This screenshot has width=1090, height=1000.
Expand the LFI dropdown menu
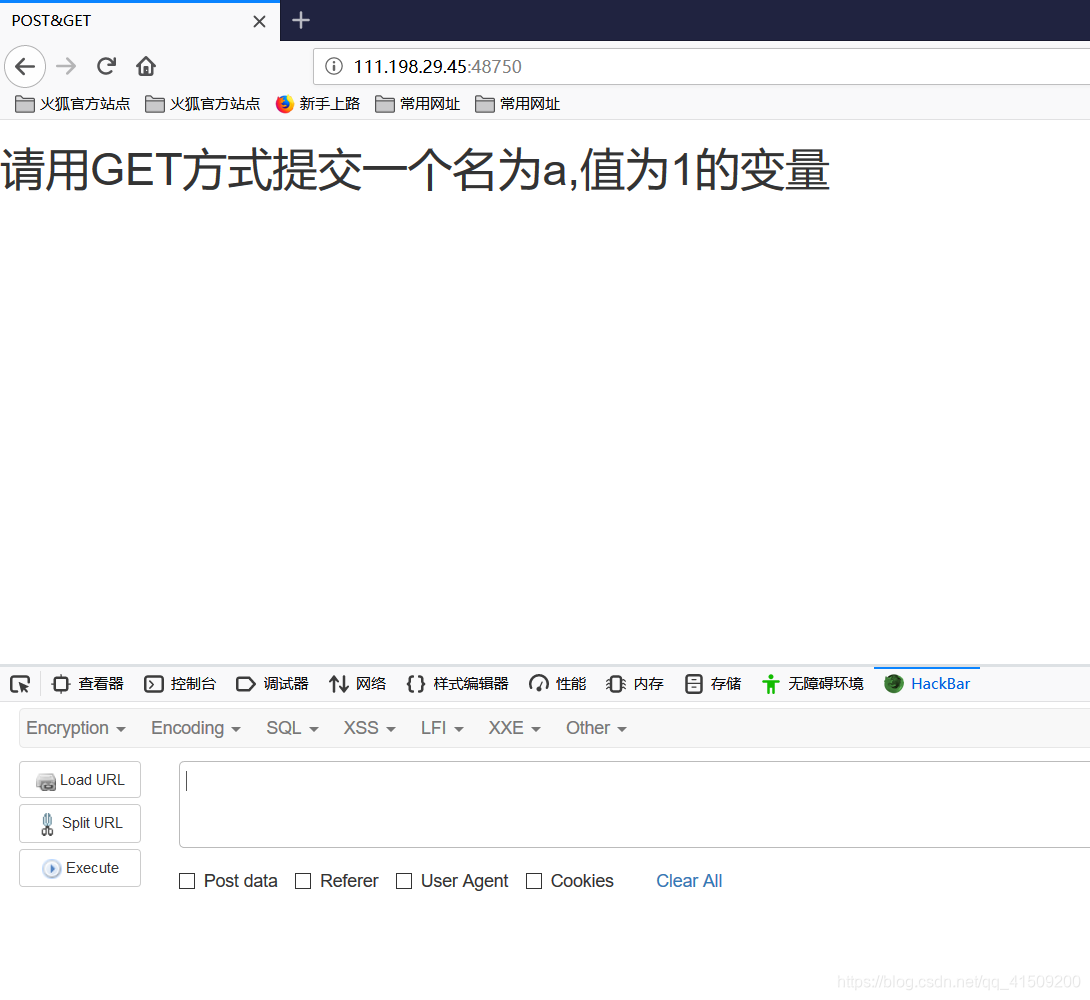pyautogui.click(x=442, y=728)
